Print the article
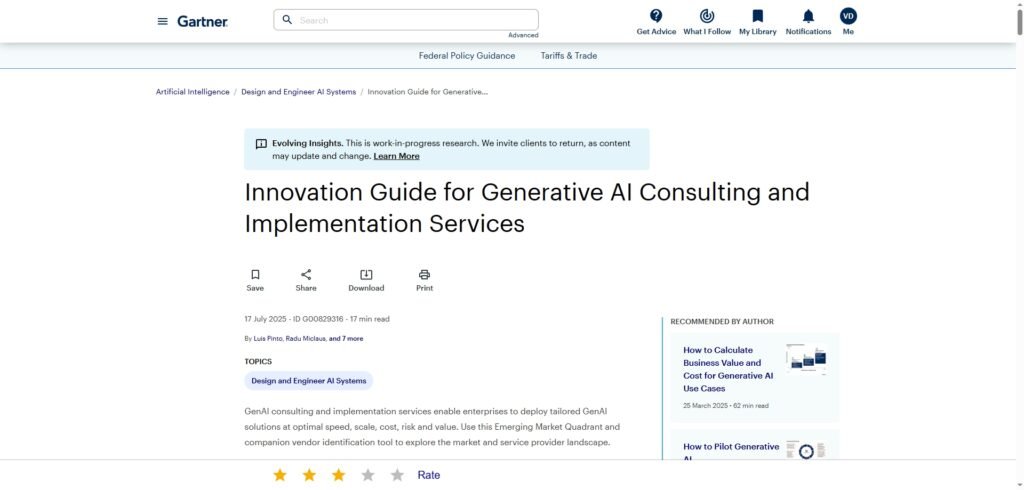 [424, 275]
